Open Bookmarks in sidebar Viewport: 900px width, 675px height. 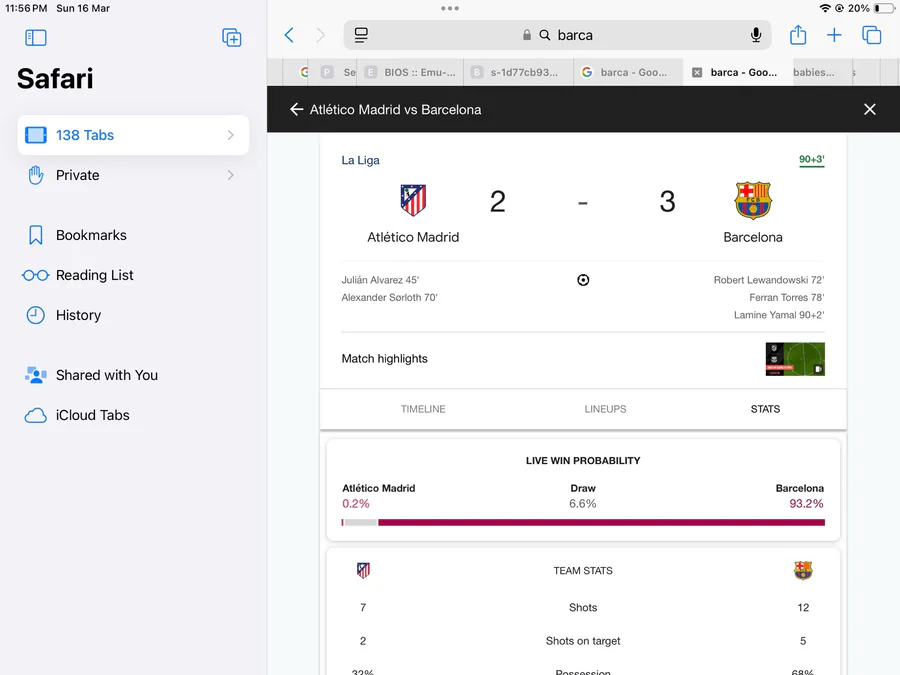click(x=91, y=235)
